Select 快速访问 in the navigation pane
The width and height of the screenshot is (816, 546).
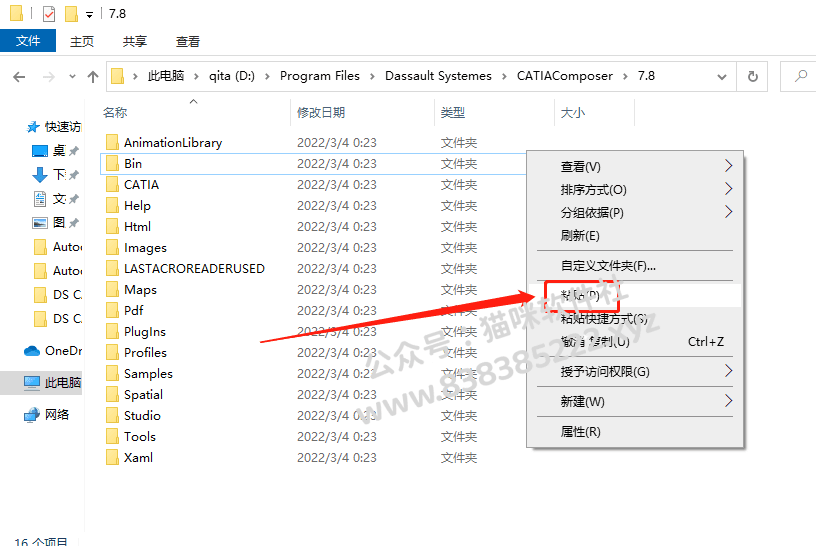click(54, 126)
